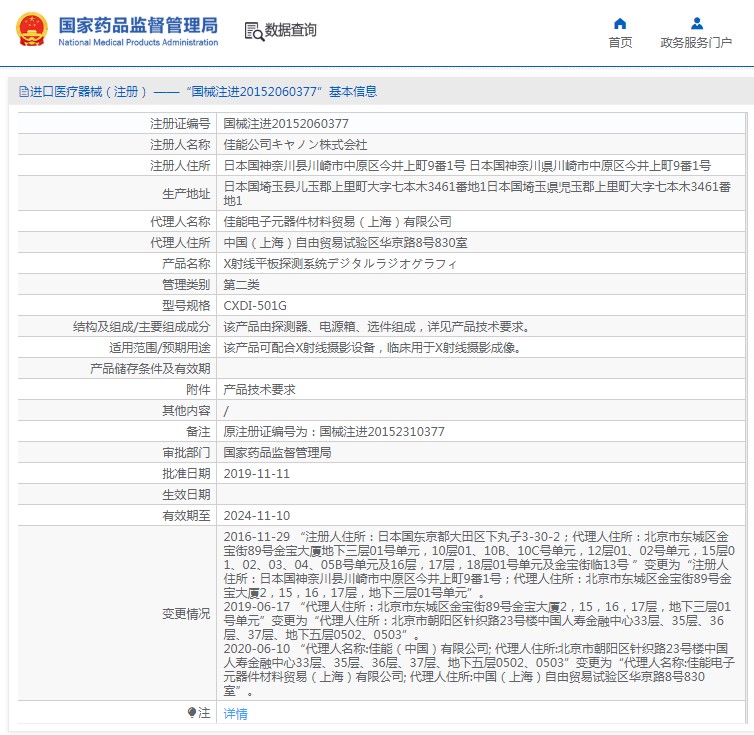754x735 pixels.
Task: Open the 数据查询 search icon
Action: coord(254,31)
